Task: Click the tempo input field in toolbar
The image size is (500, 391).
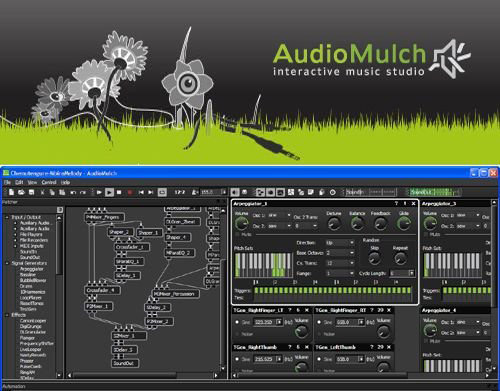Action: tap(211, 192)
